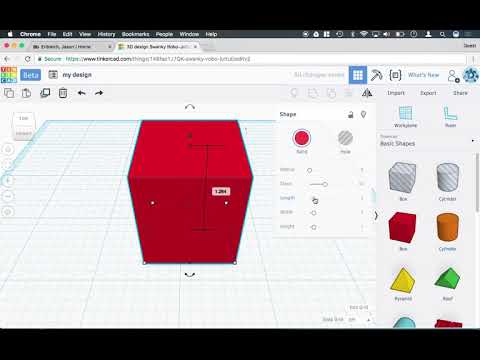This screenshot has width=480, height=360.
Task: Click the 1.284 dimension label
Action: (221, 191)
